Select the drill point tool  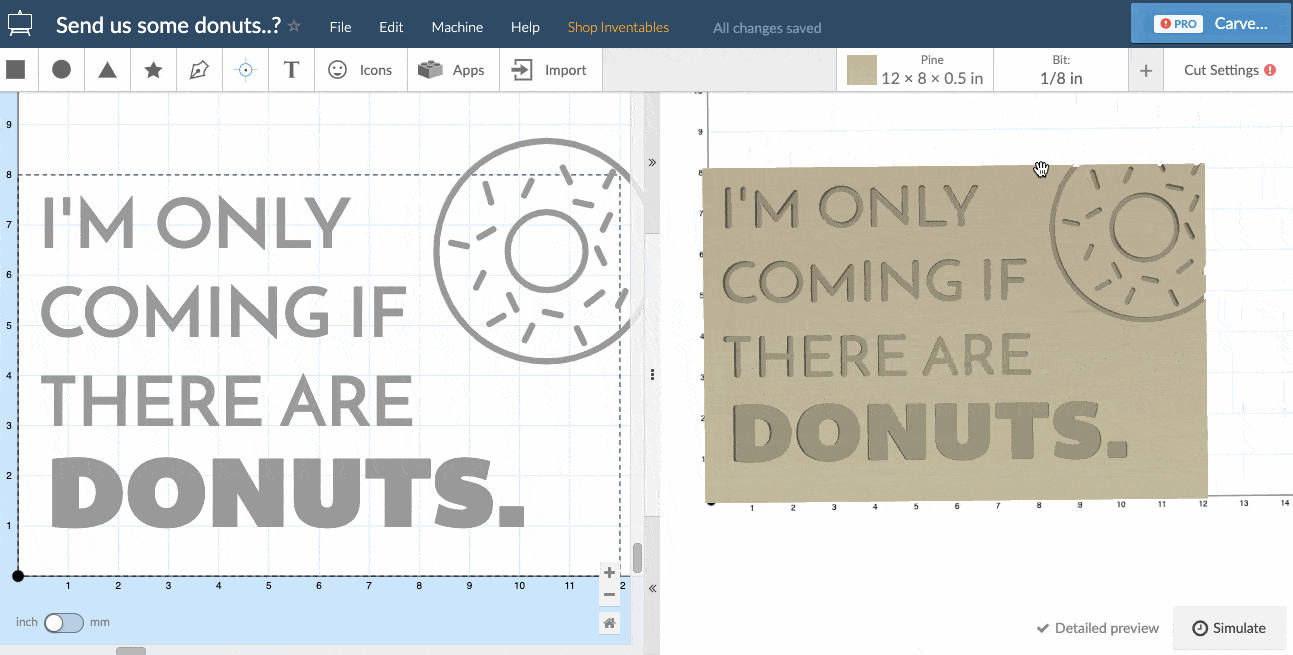pos(245,70)
